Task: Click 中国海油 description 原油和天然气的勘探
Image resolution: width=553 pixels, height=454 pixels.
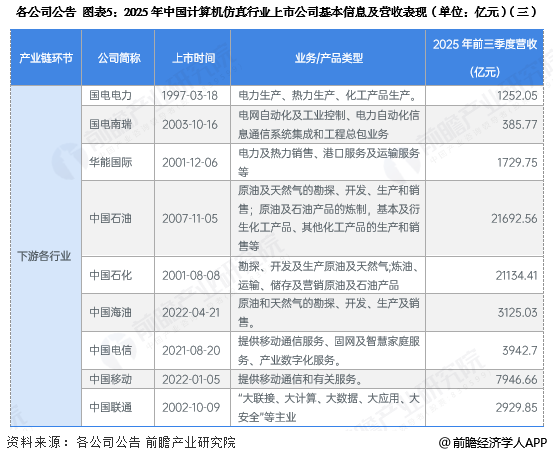Action: click(329, 313)
